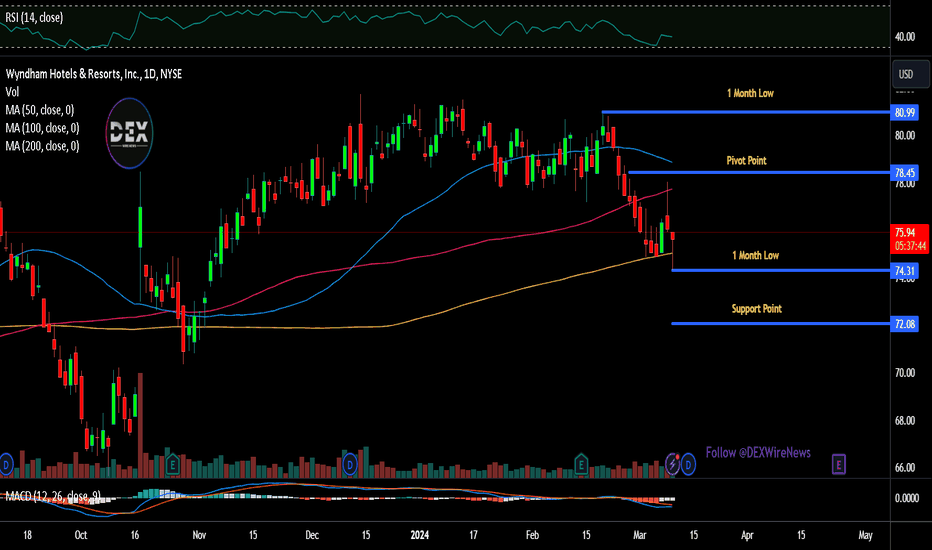Select the blue Pivot Point horizontal line
This screenshot has width=932, height=550.
point(759,172)
